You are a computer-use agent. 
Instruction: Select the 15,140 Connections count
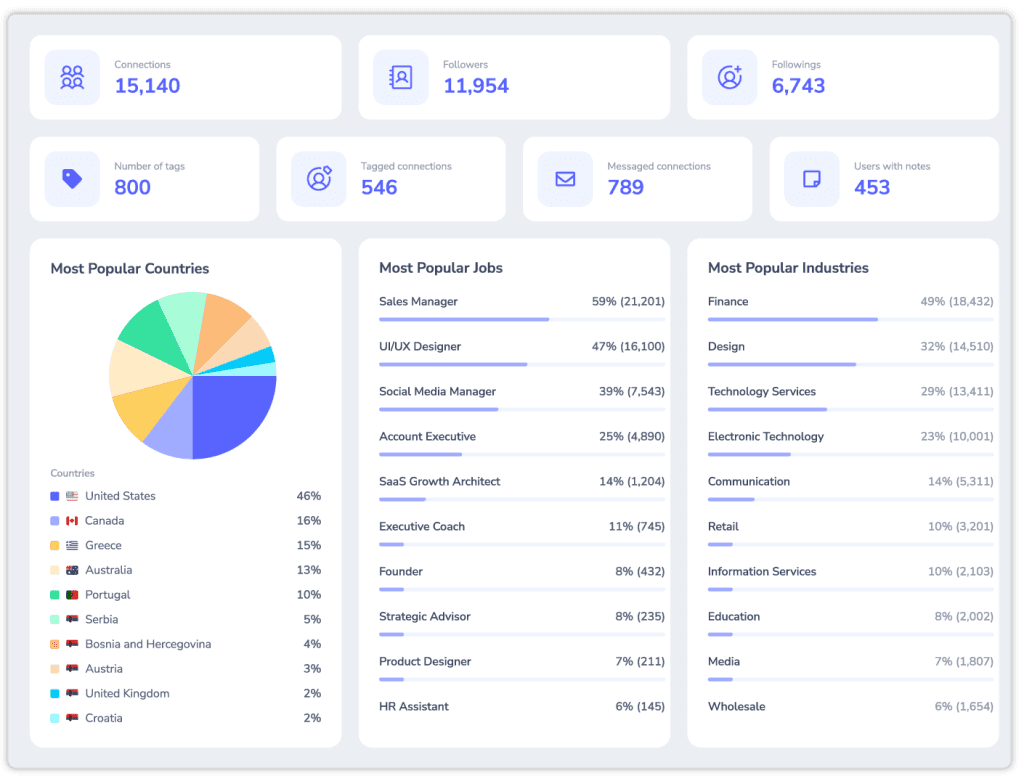(148, 86)
